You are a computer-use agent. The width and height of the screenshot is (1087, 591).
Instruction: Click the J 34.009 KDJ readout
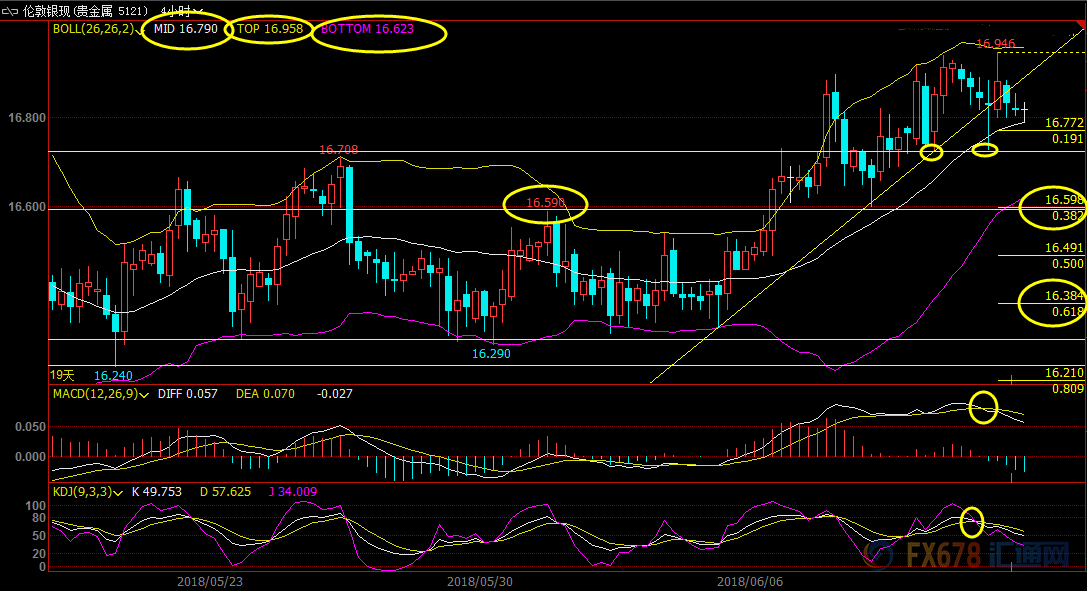293,492
